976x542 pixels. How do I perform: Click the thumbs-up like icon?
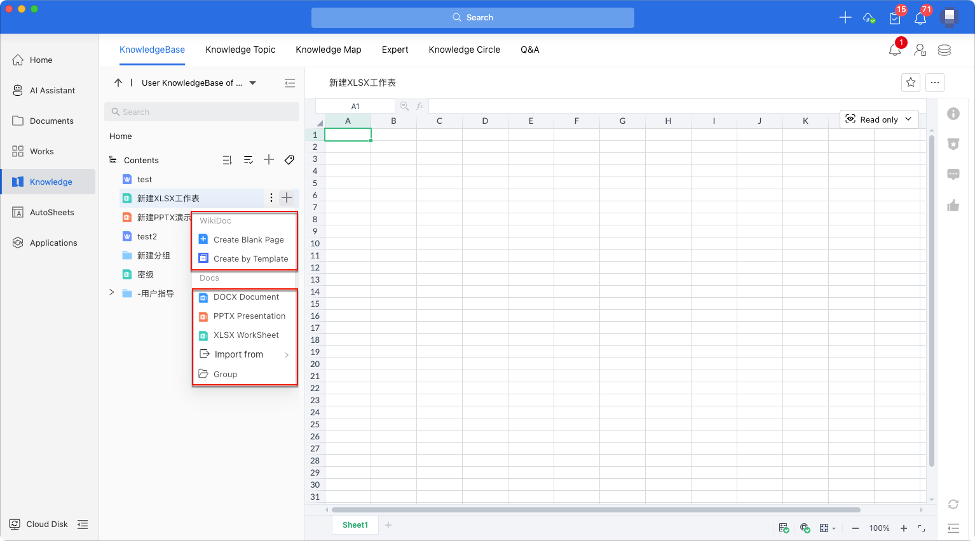pyautogui.click(x=953, y=206)
